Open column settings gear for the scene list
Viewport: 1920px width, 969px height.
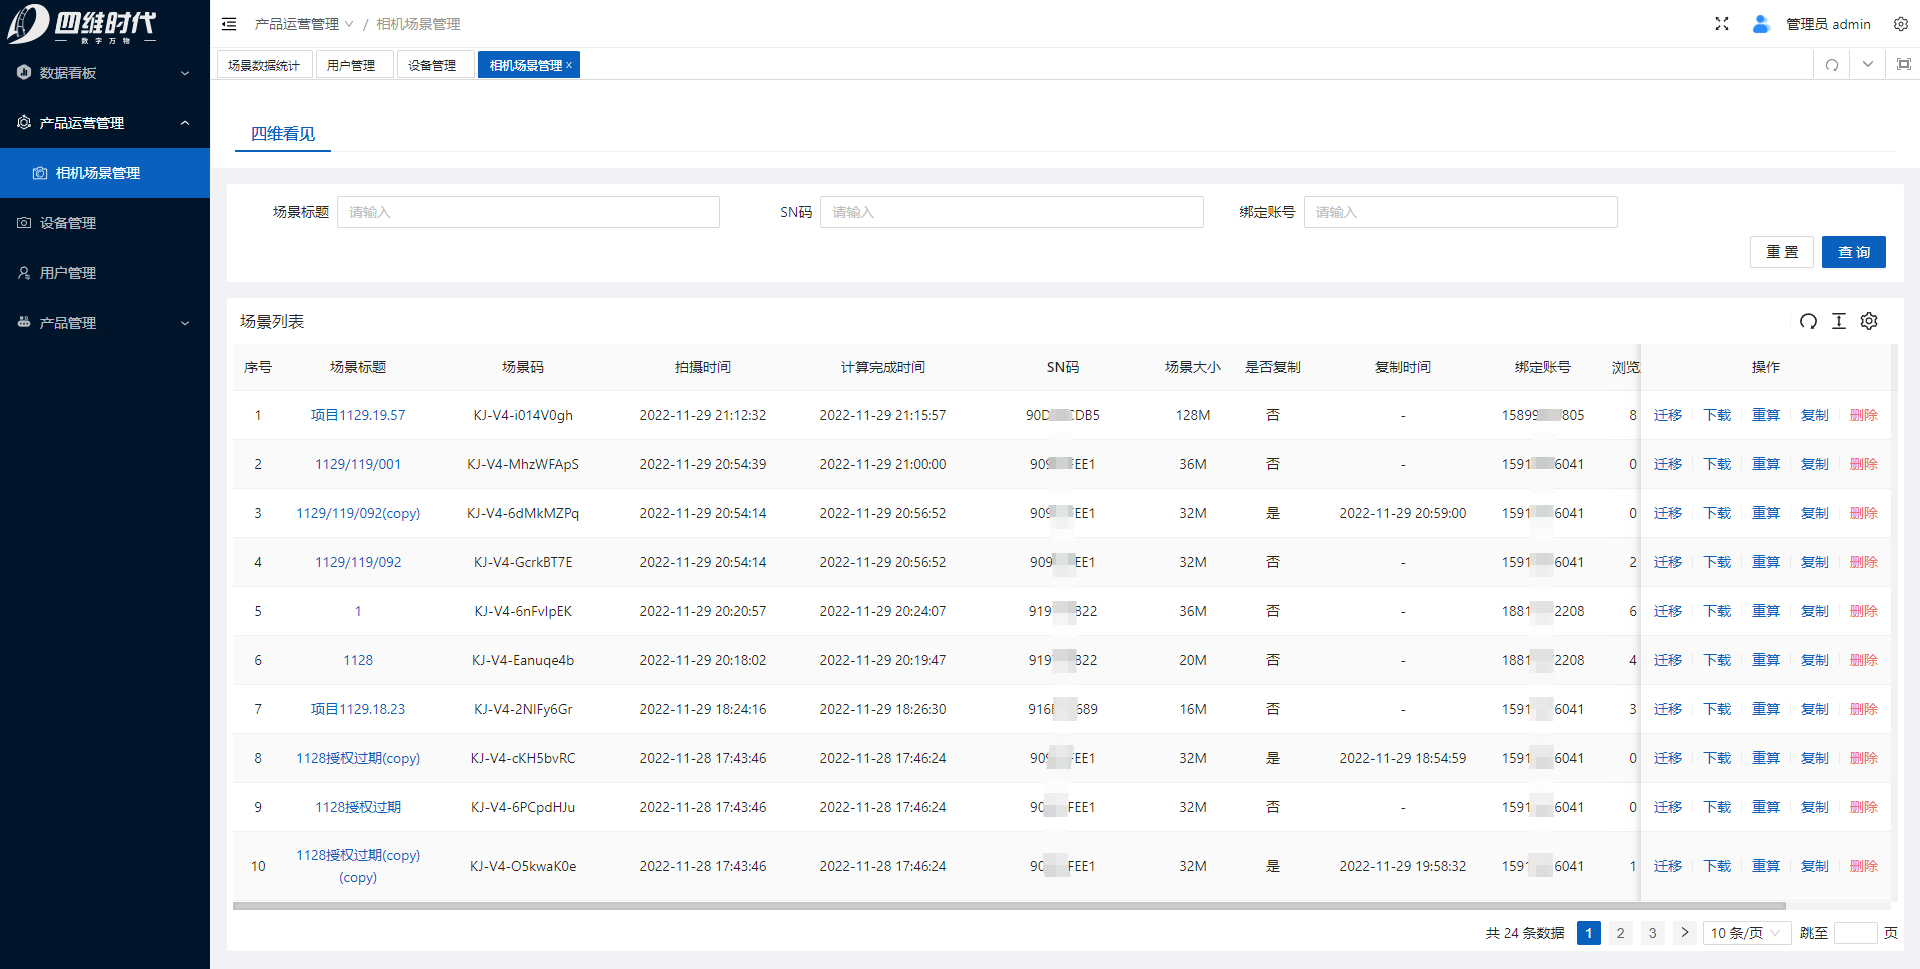click(x=1869, y=321)
